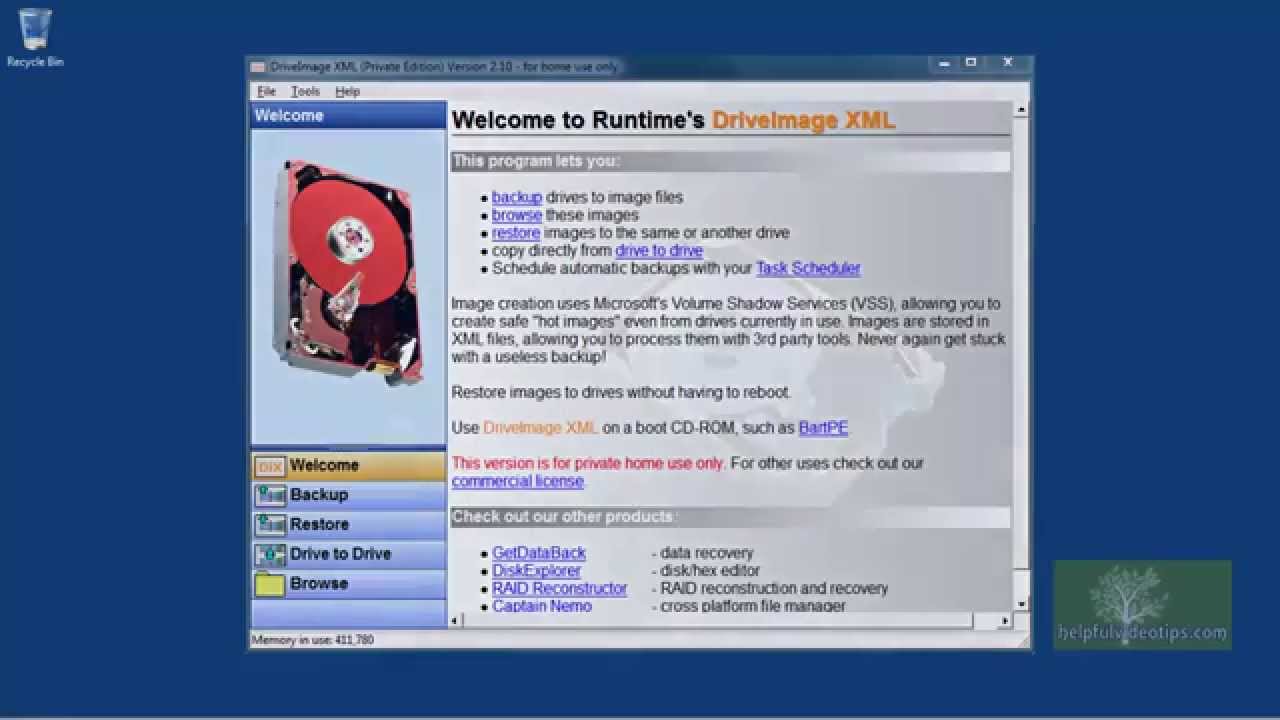This screenshot has height=720, width=1280.
Task: Open the Tools menu
Action: point(305,91)
